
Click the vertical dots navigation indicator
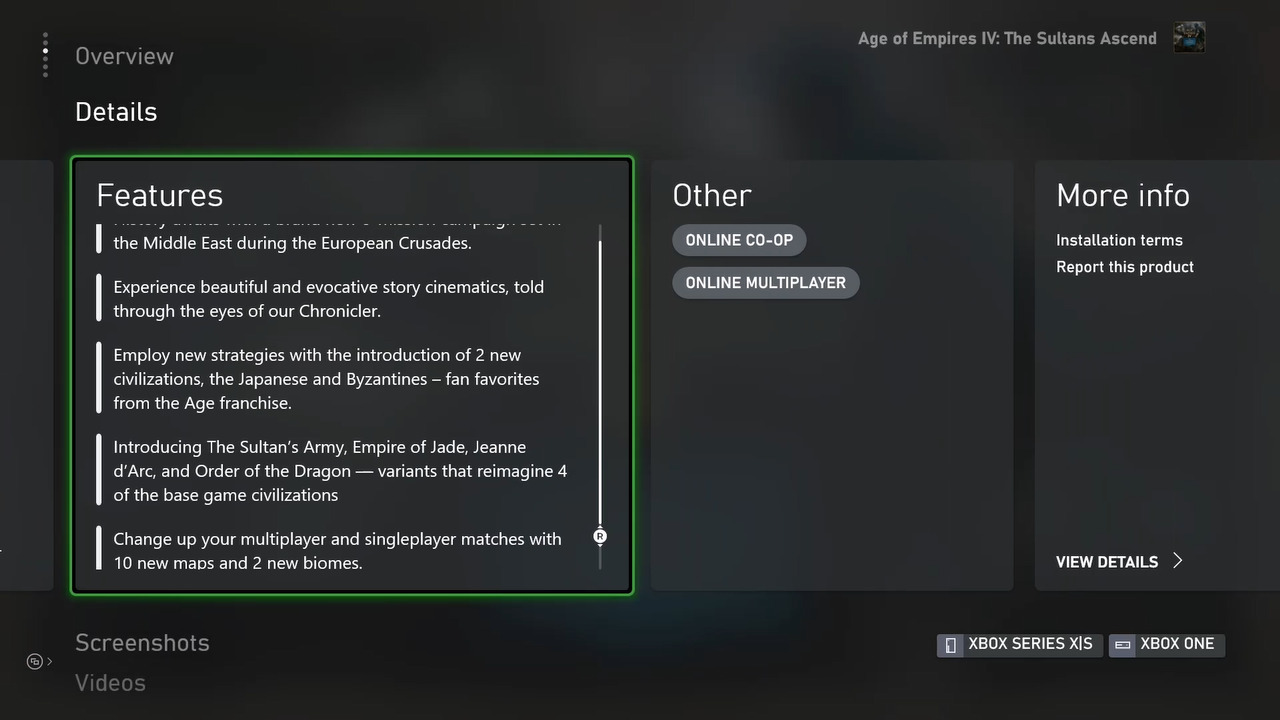coord(45,55)
